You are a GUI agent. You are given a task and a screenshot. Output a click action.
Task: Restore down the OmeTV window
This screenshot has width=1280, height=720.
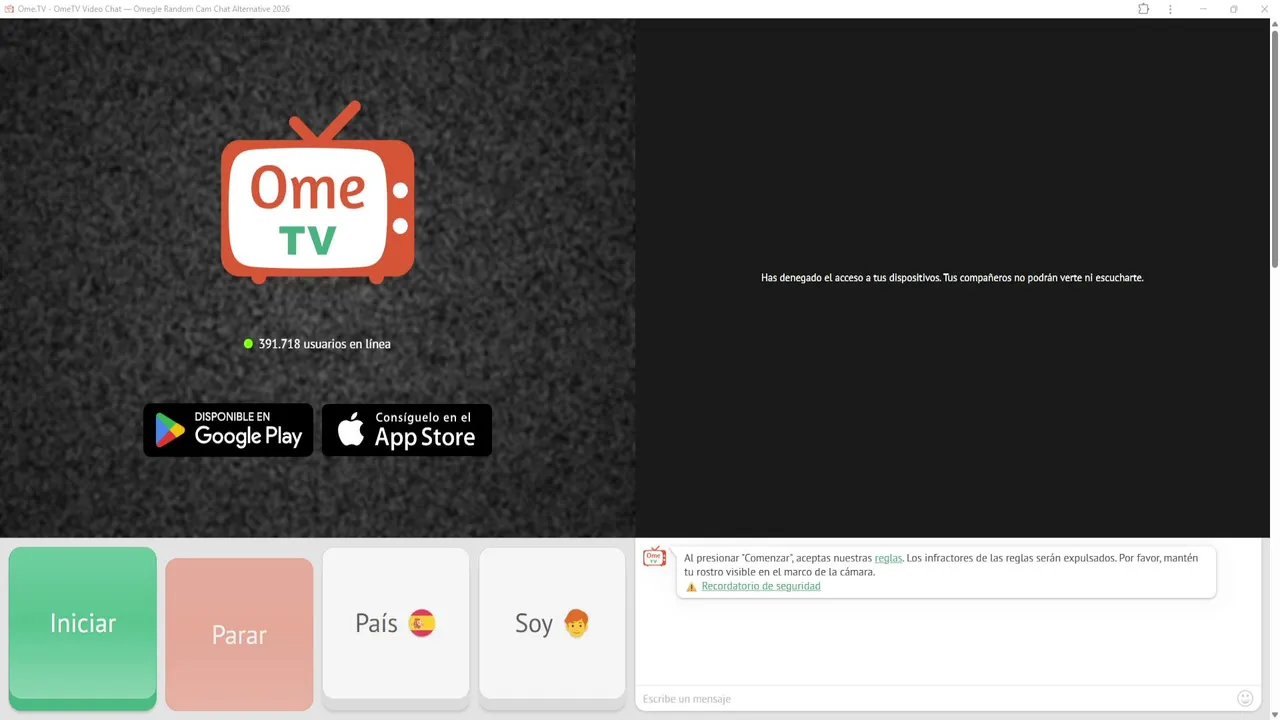tap(1233, 9)
